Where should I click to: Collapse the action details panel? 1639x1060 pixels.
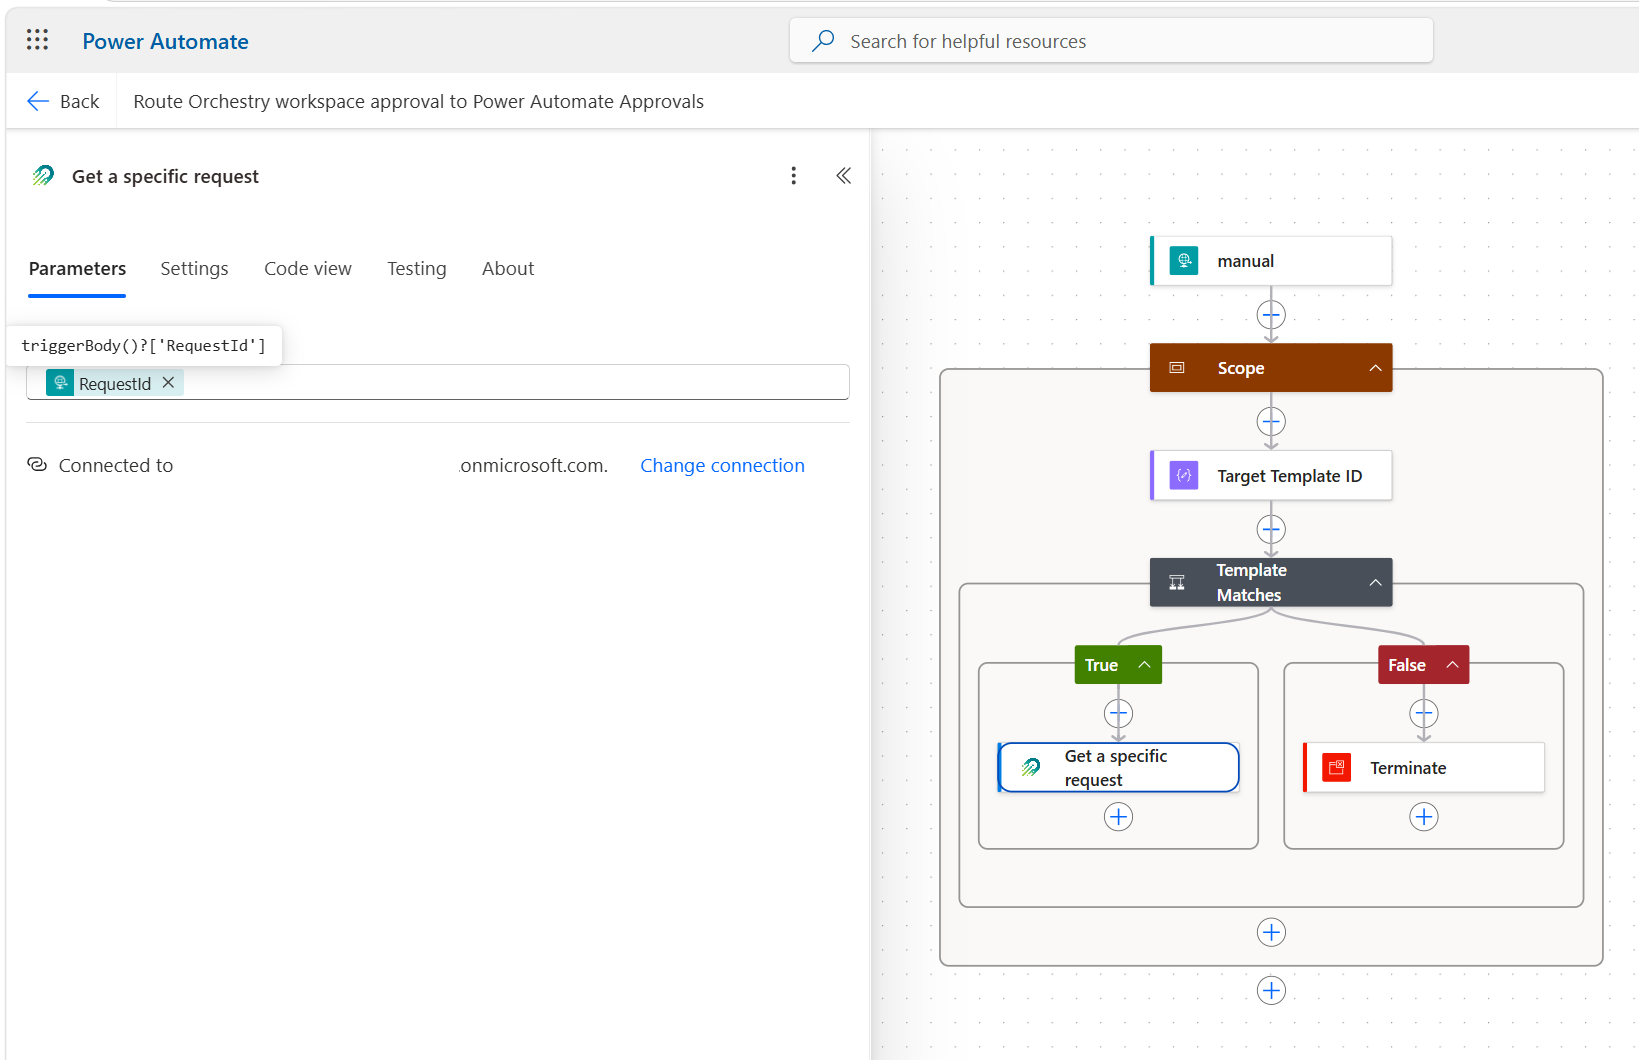[x=844, y=176]
